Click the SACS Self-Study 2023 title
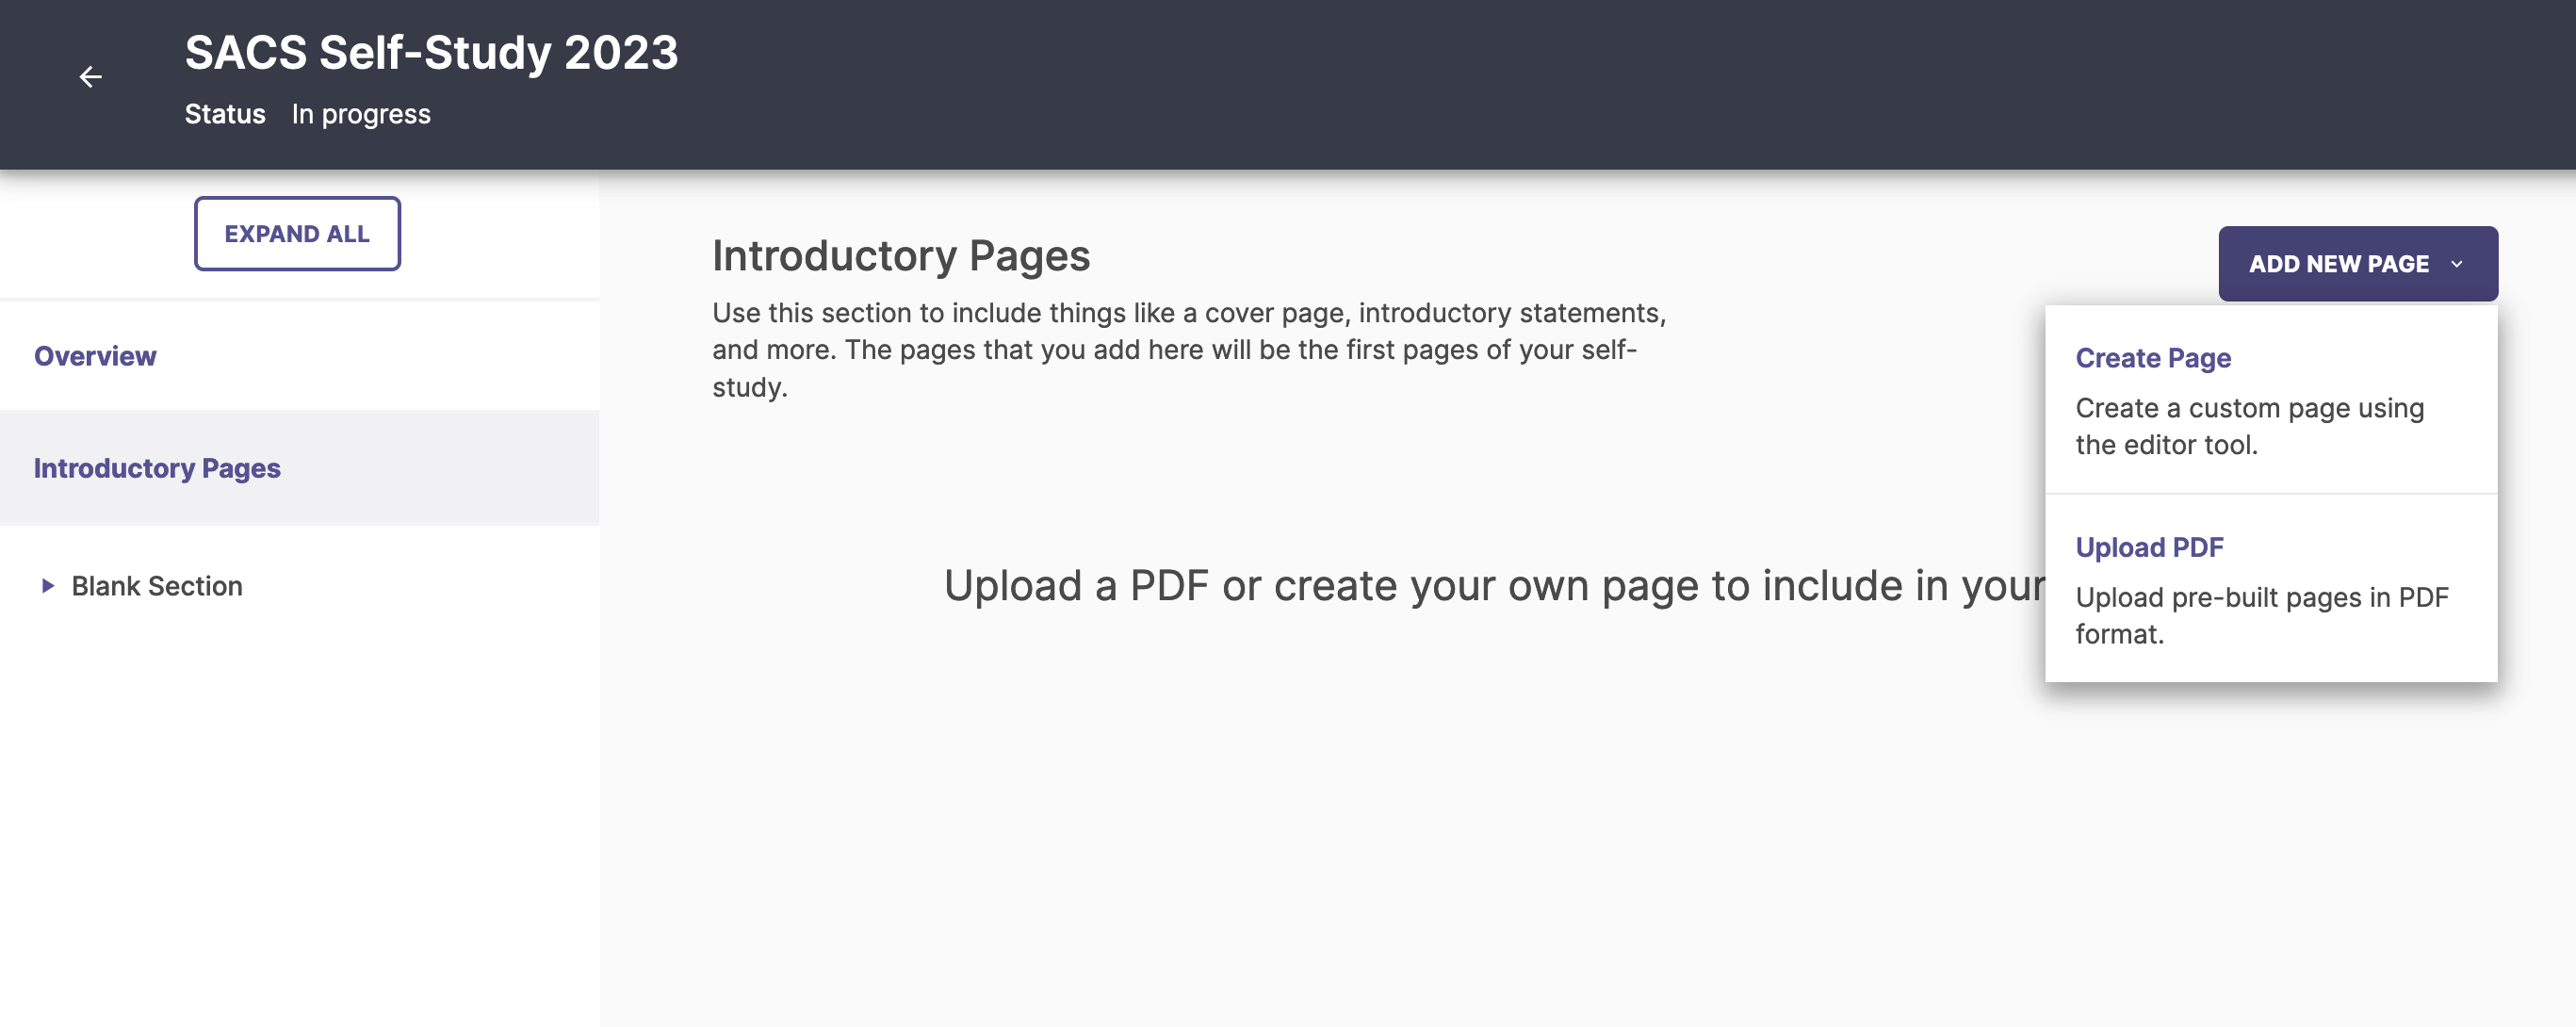 pyautogui.click(x=431, y=52)
